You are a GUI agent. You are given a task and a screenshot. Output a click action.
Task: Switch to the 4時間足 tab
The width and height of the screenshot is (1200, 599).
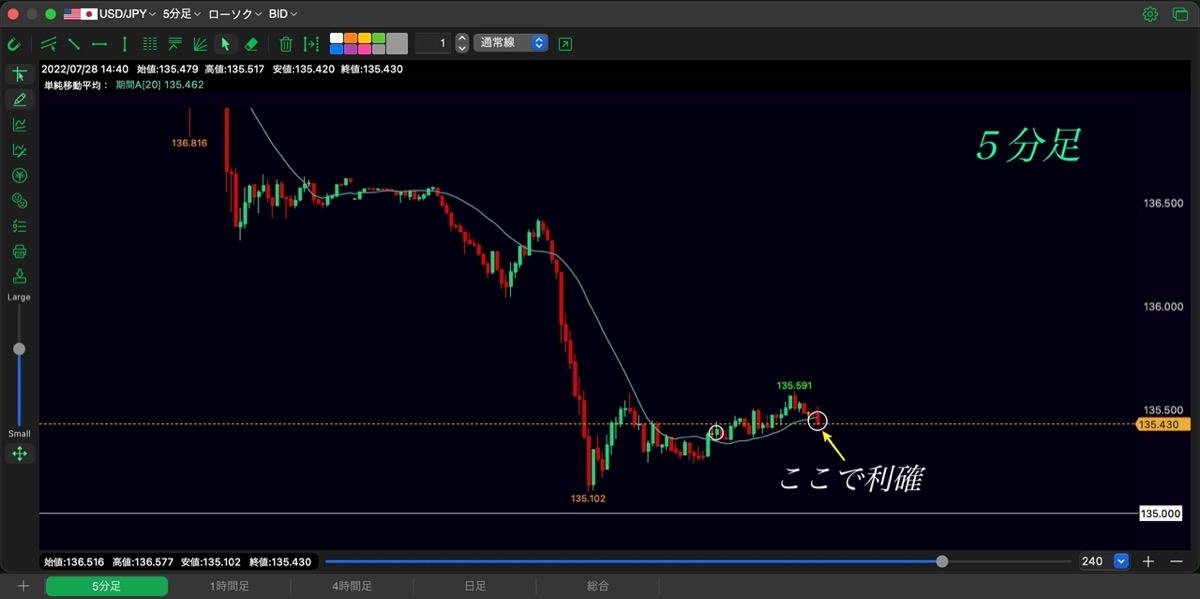pyautogui.click(x=352, y=586)
